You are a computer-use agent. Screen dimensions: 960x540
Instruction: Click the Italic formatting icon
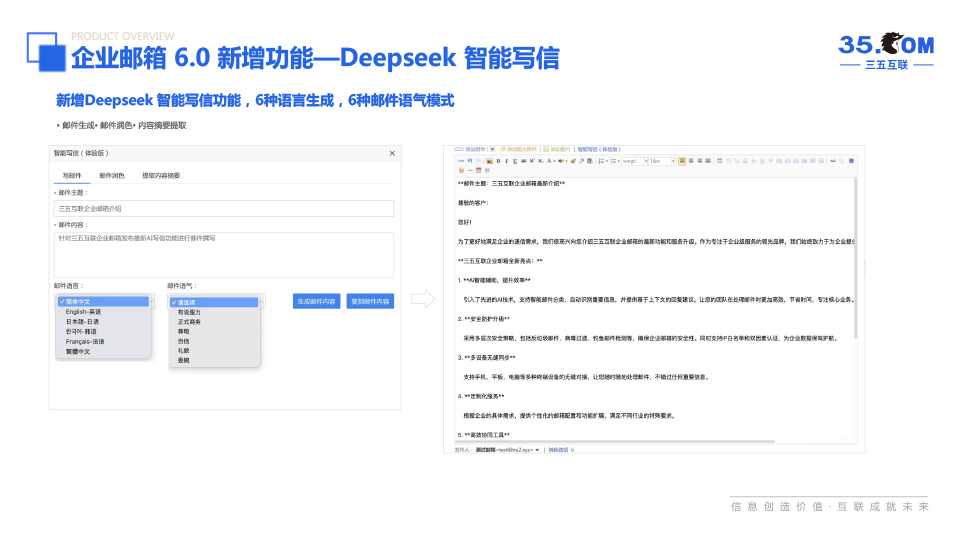(x=507, y=160)
